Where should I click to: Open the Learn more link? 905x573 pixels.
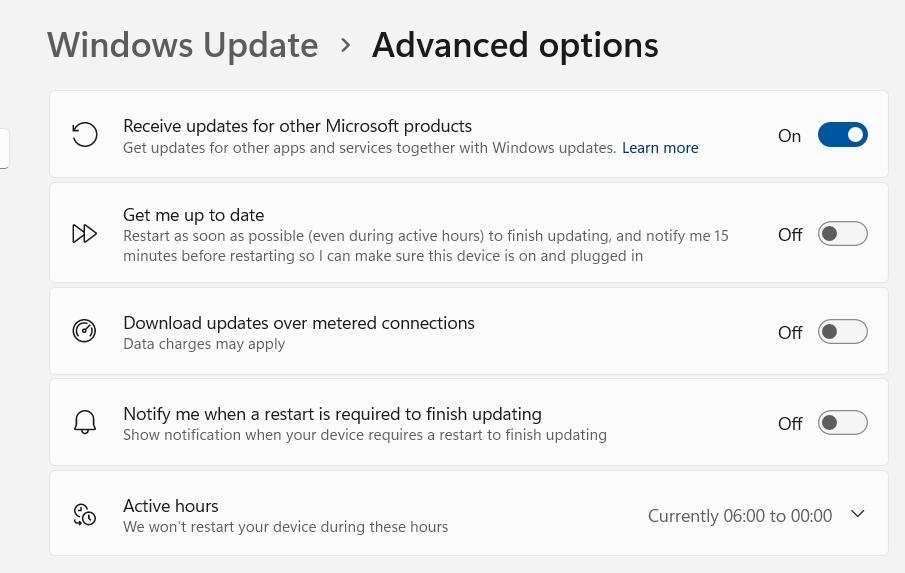pyautogui.click(x=660, y=148)
